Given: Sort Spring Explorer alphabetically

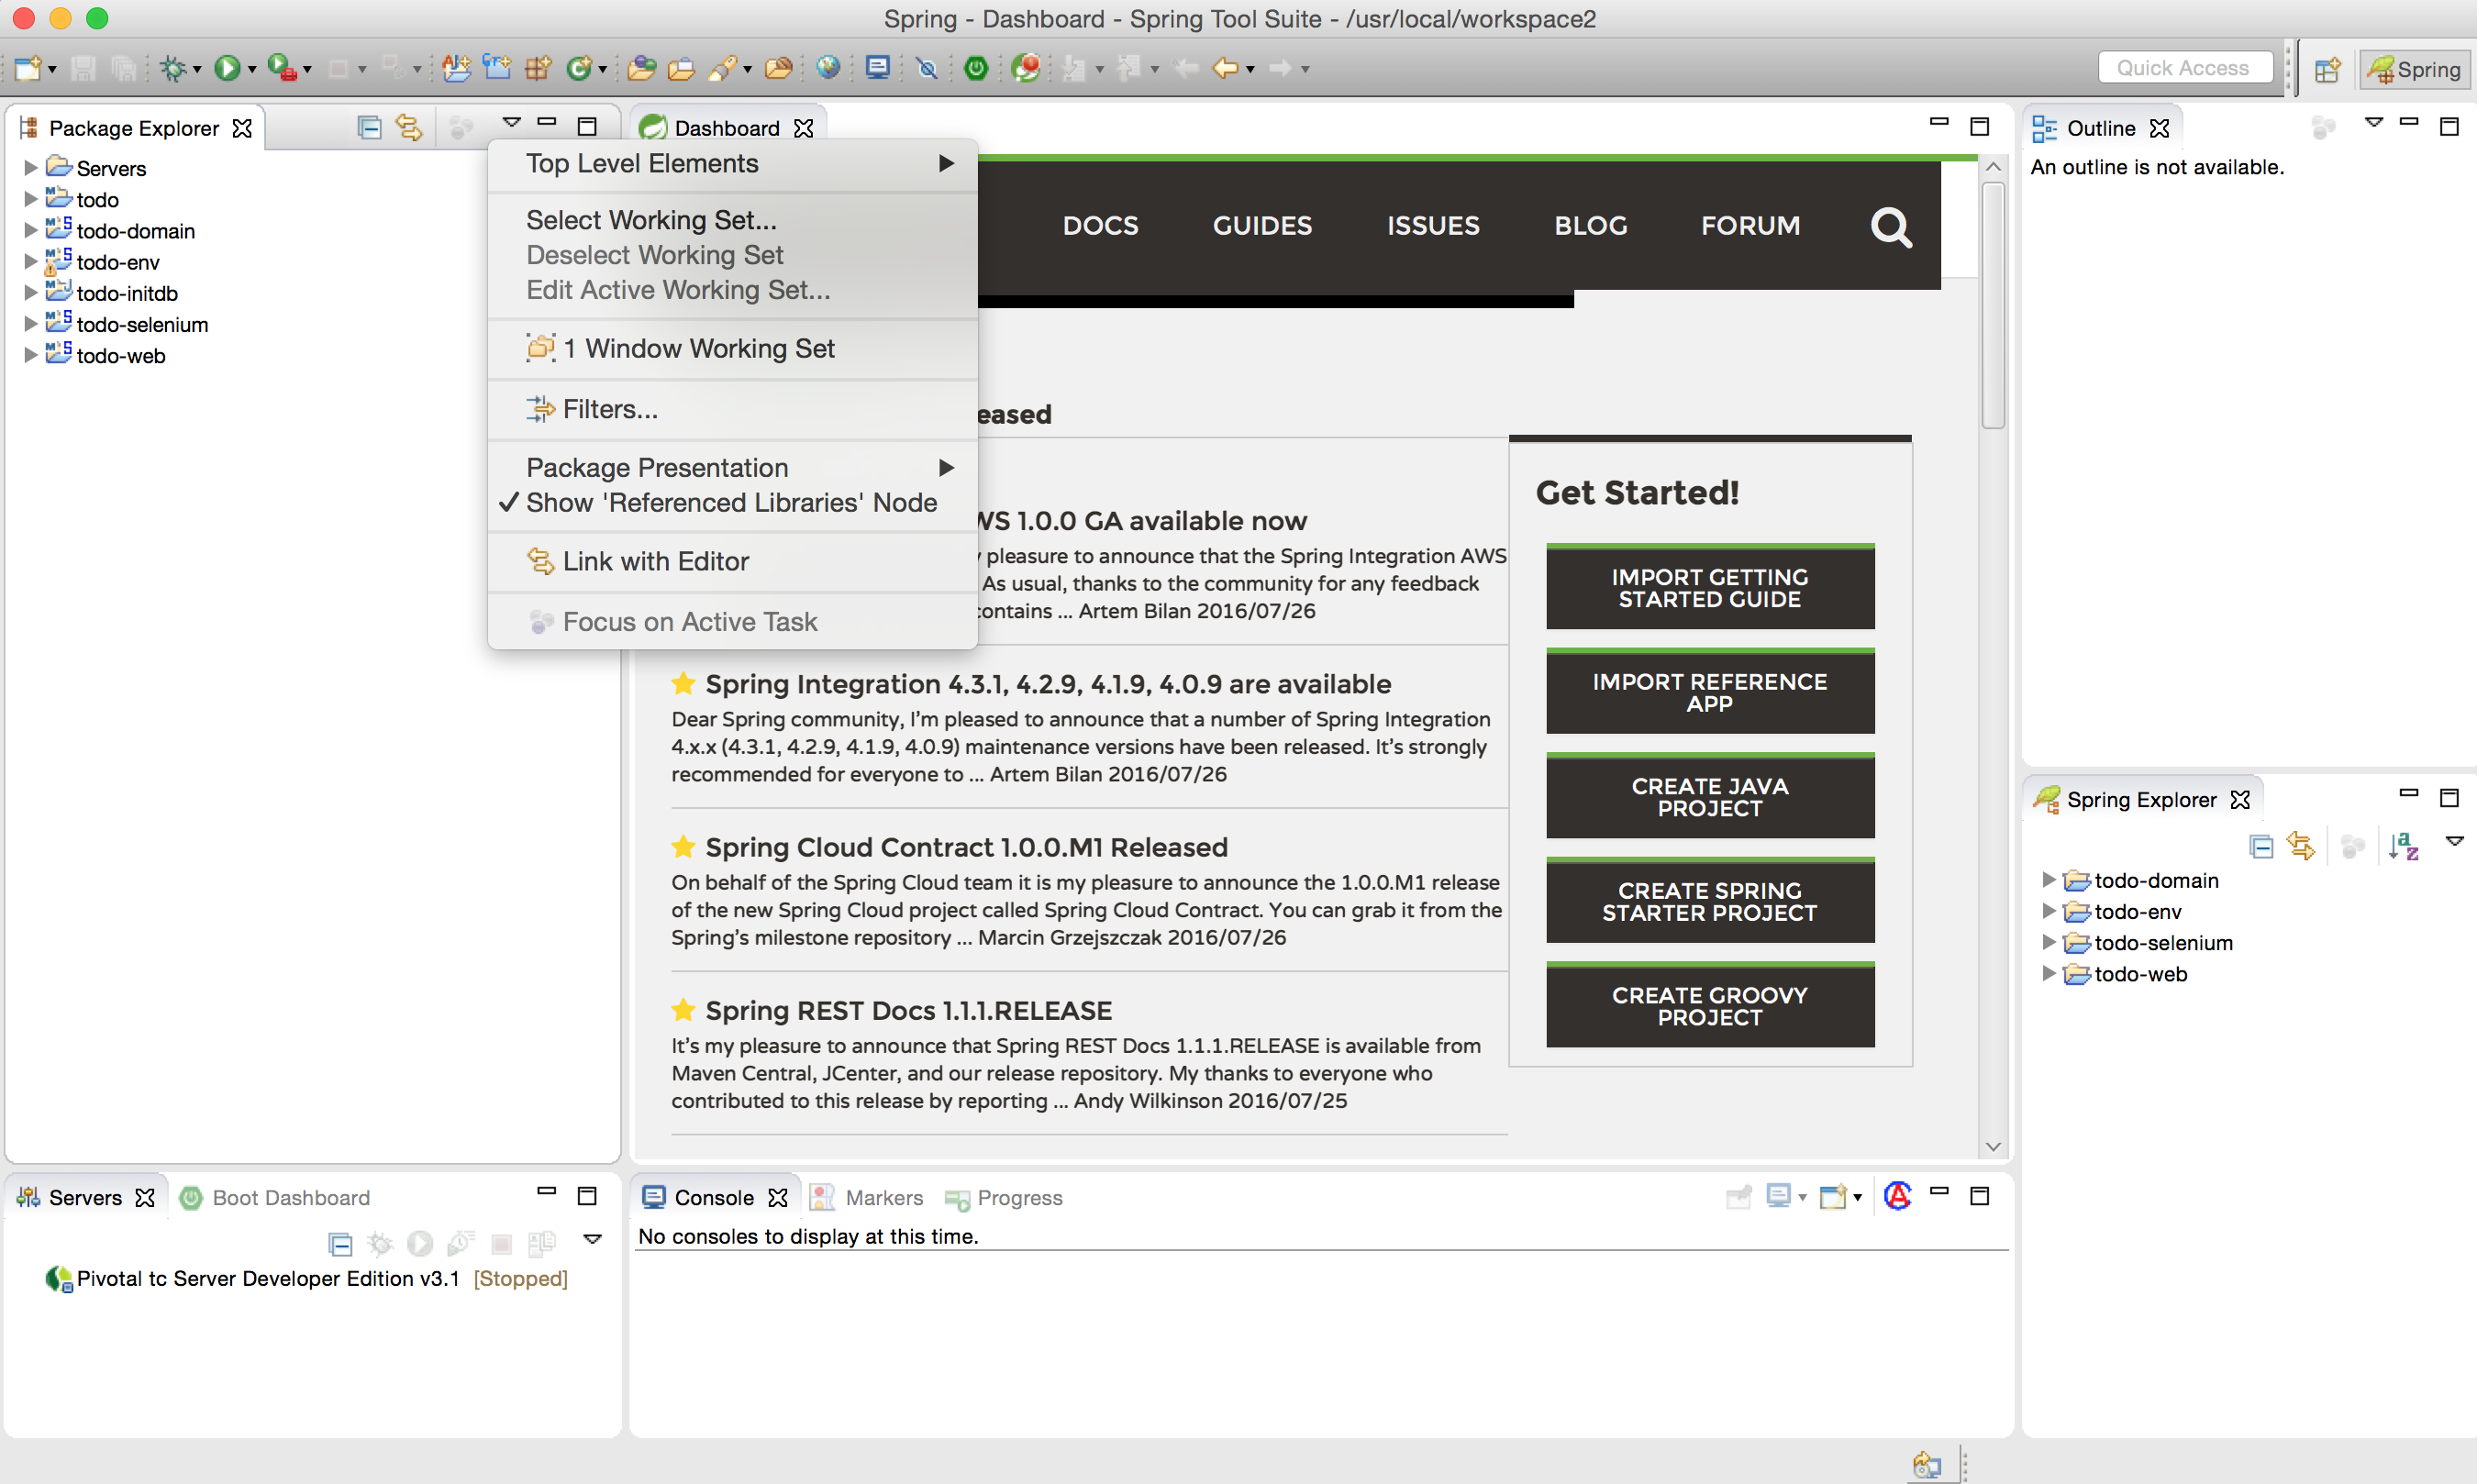Looking at the screenshot, I should 2404,845.
